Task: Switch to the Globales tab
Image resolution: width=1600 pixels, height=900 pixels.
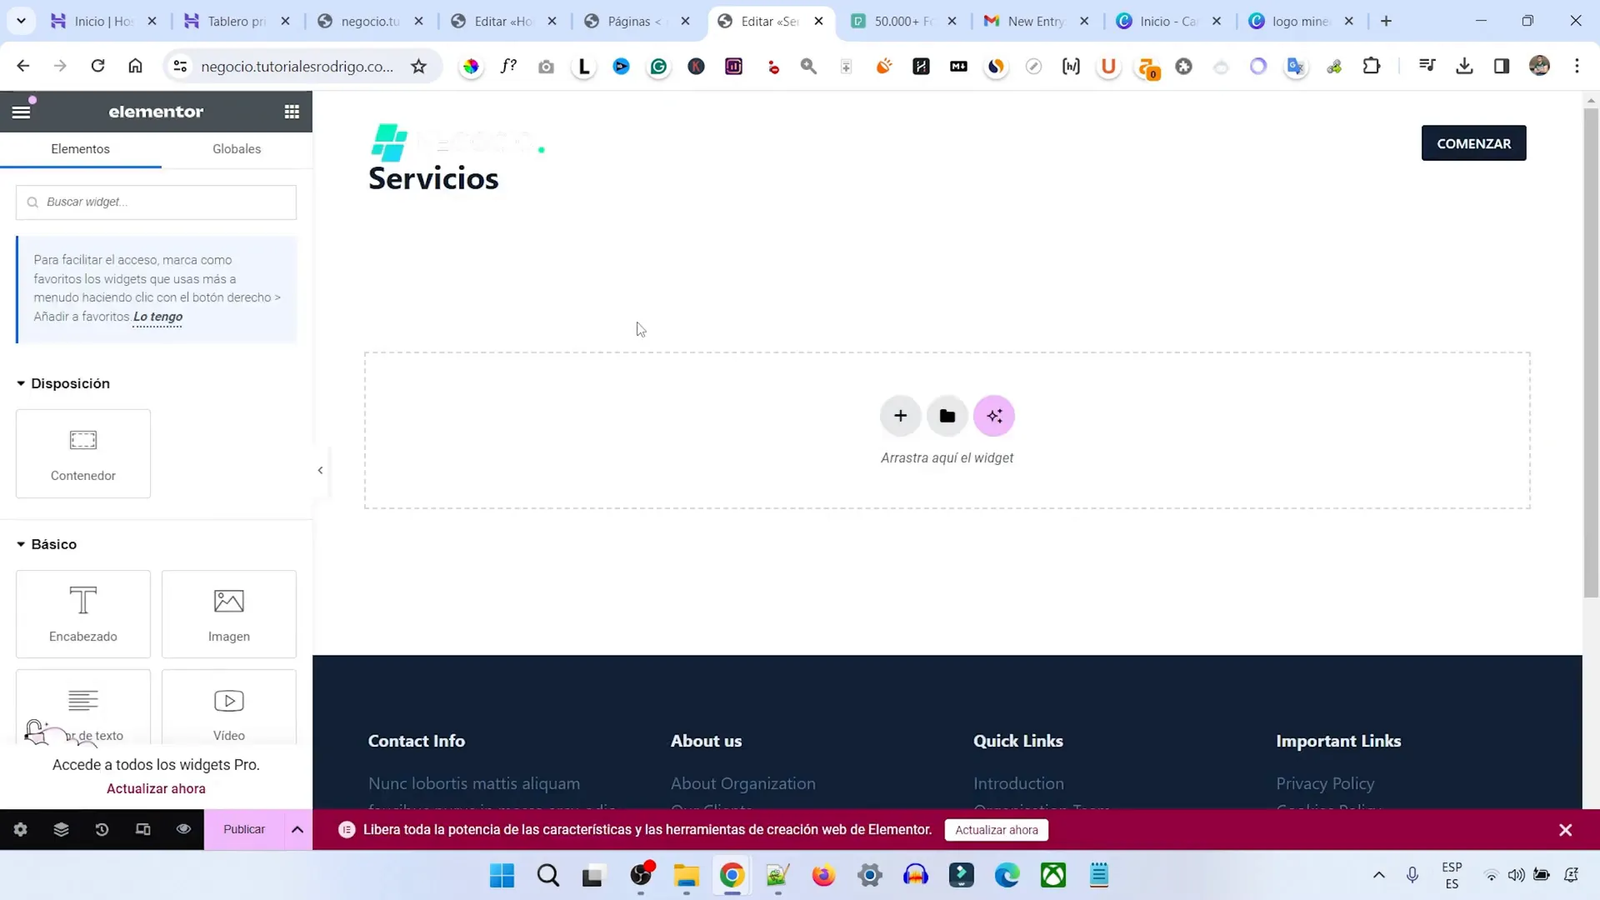Action: coord(236,148)
